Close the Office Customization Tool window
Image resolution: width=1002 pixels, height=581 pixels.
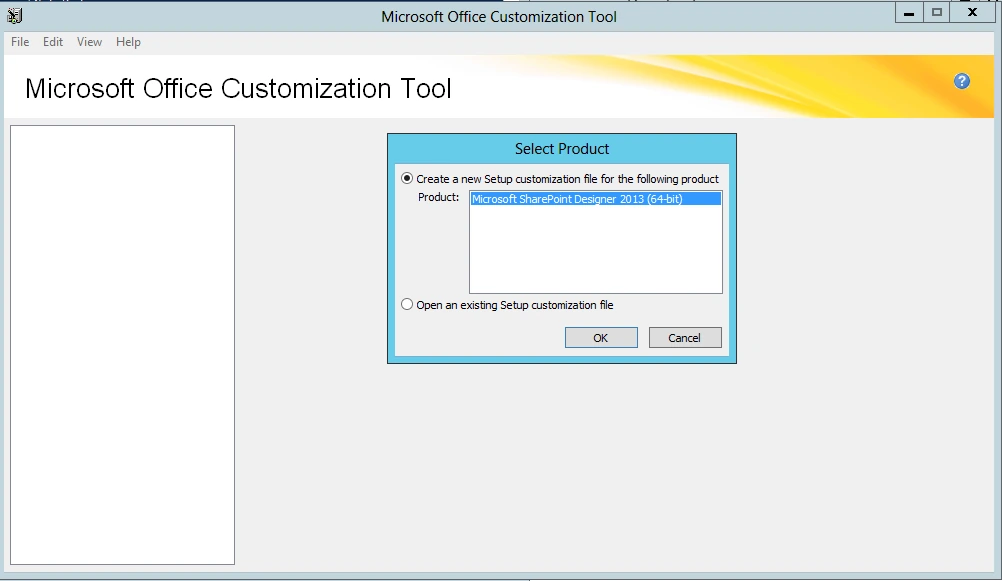tap(973, 12)
